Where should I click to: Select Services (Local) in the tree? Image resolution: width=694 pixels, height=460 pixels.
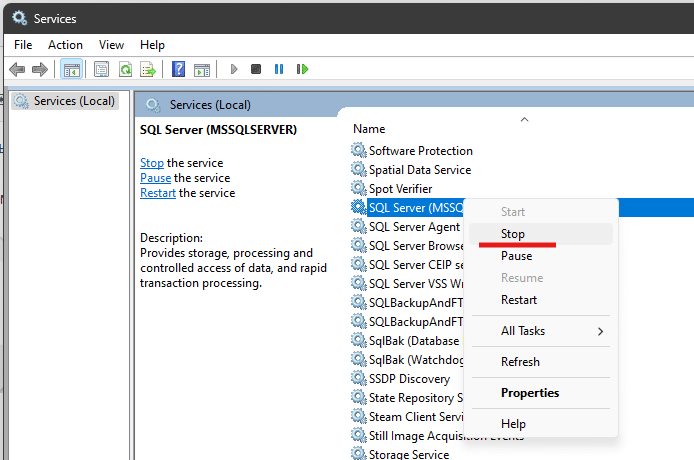[x=74, y=101]
